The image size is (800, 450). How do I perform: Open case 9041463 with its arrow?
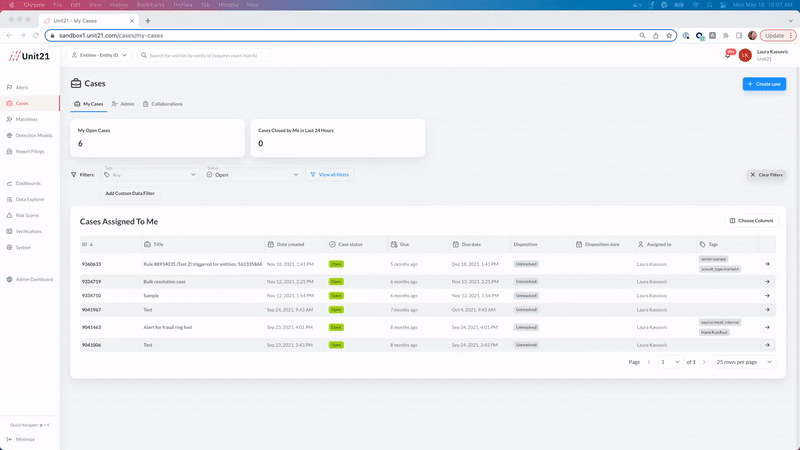click(767, 328)
